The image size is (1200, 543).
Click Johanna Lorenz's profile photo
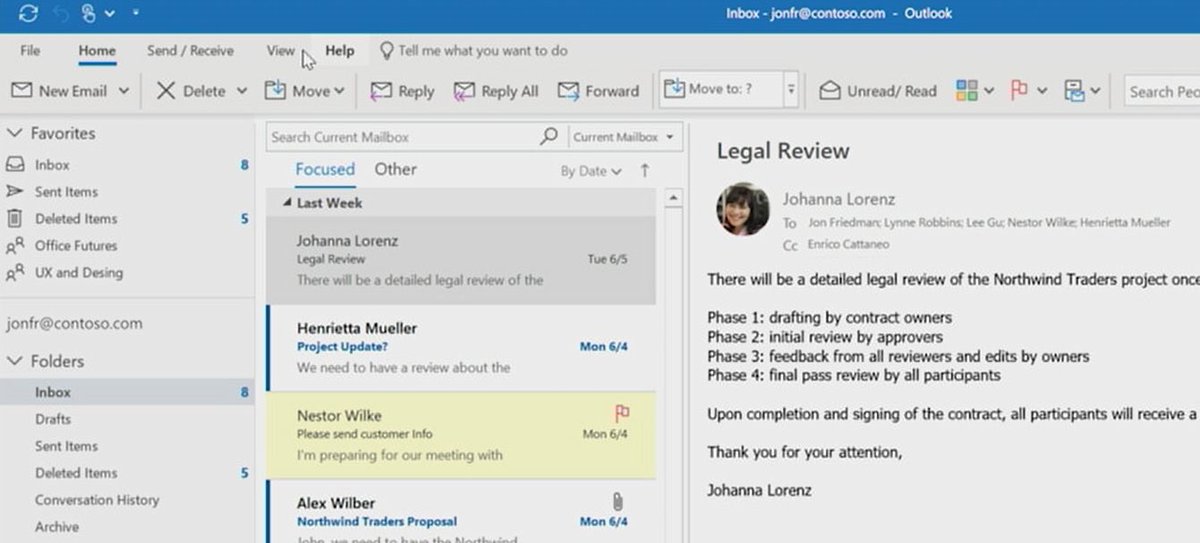coord(743,209)
